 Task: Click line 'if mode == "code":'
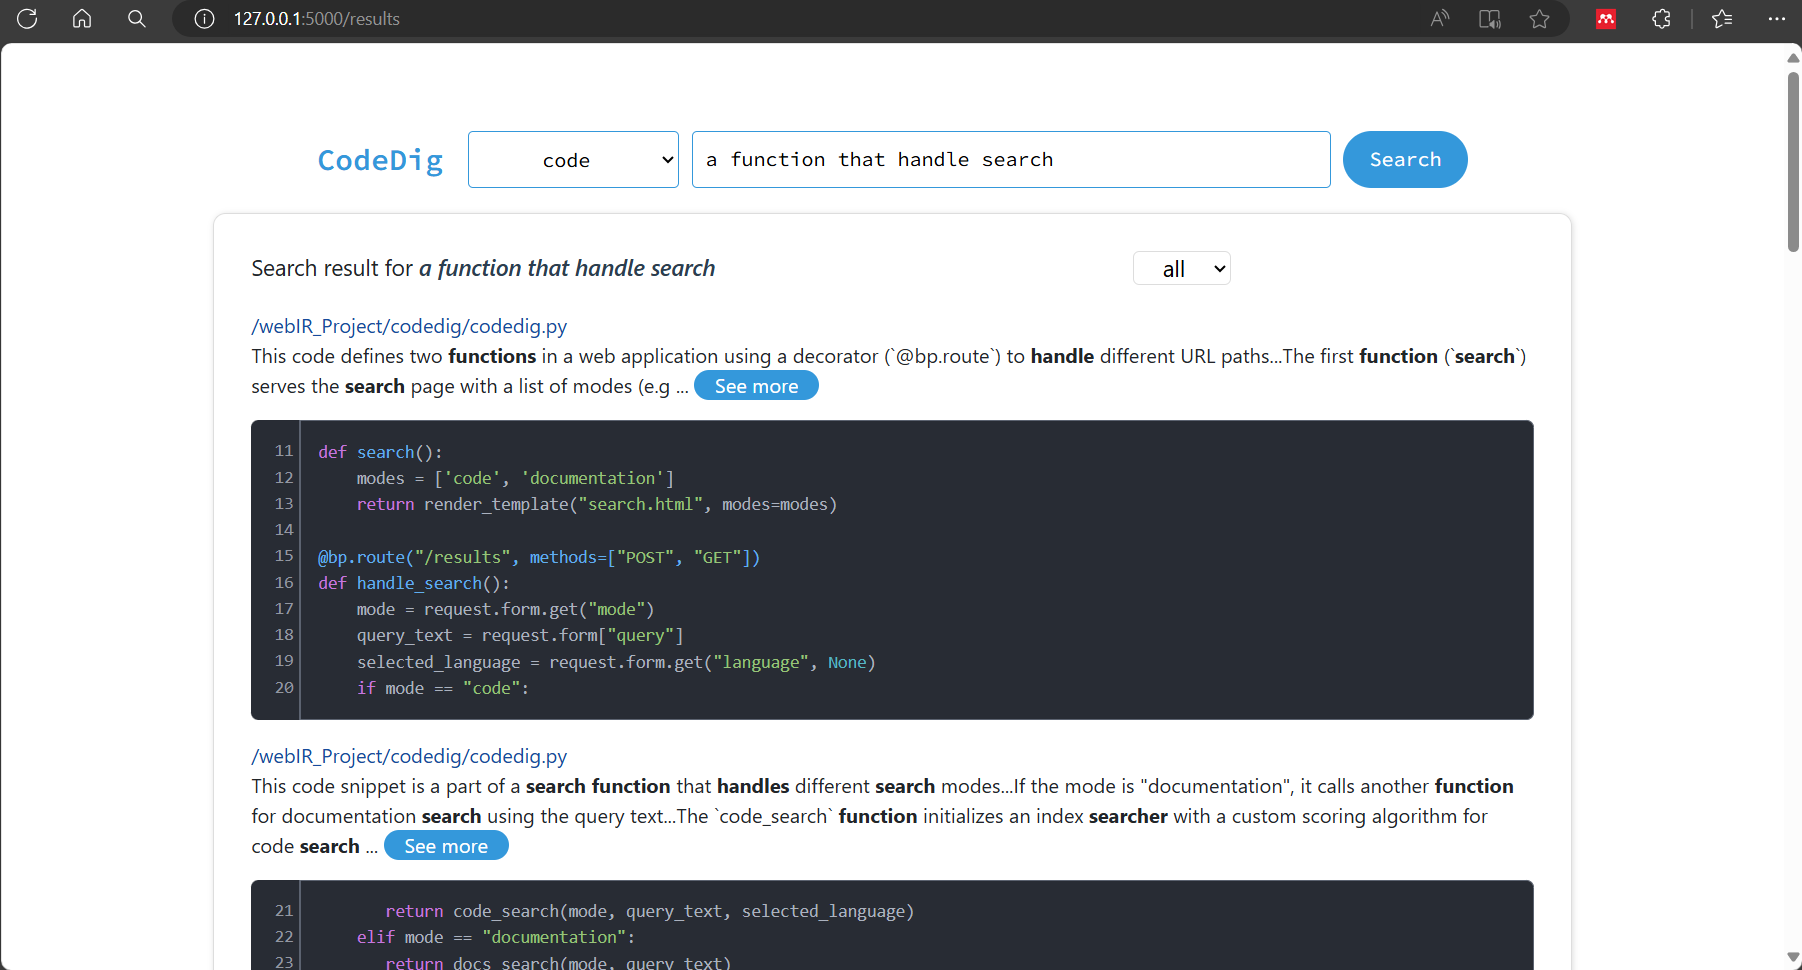pos(443,688)
